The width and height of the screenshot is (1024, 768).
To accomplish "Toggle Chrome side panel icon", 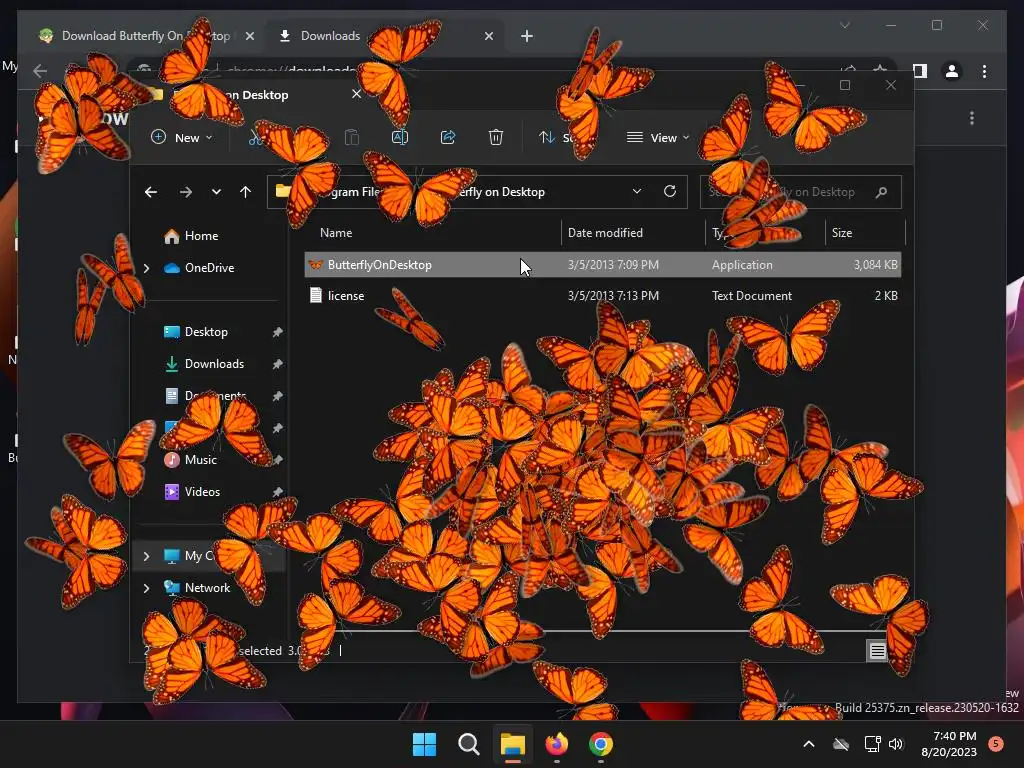I will tap(920, 71).
